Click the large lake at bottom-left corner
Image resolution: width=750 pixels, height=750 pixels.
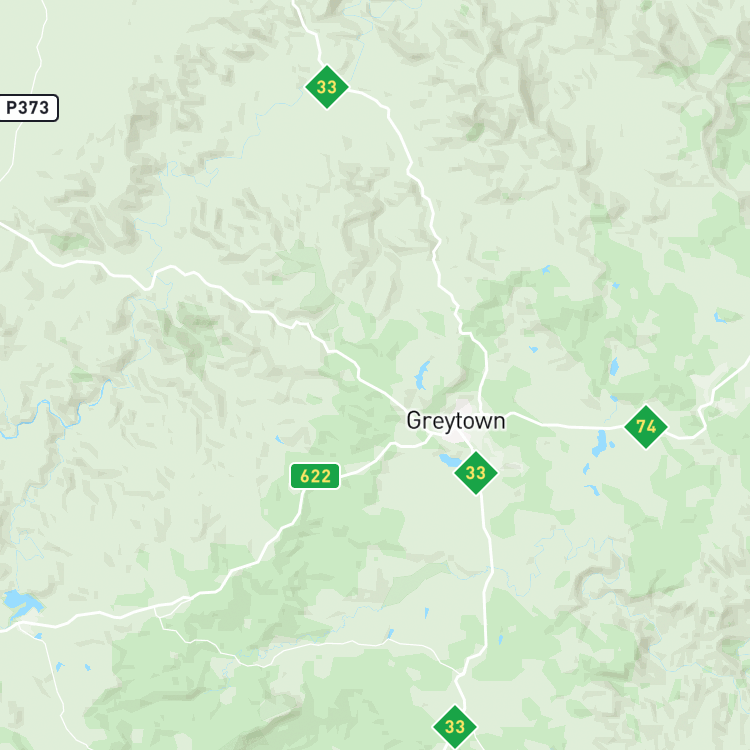point(20,603)
